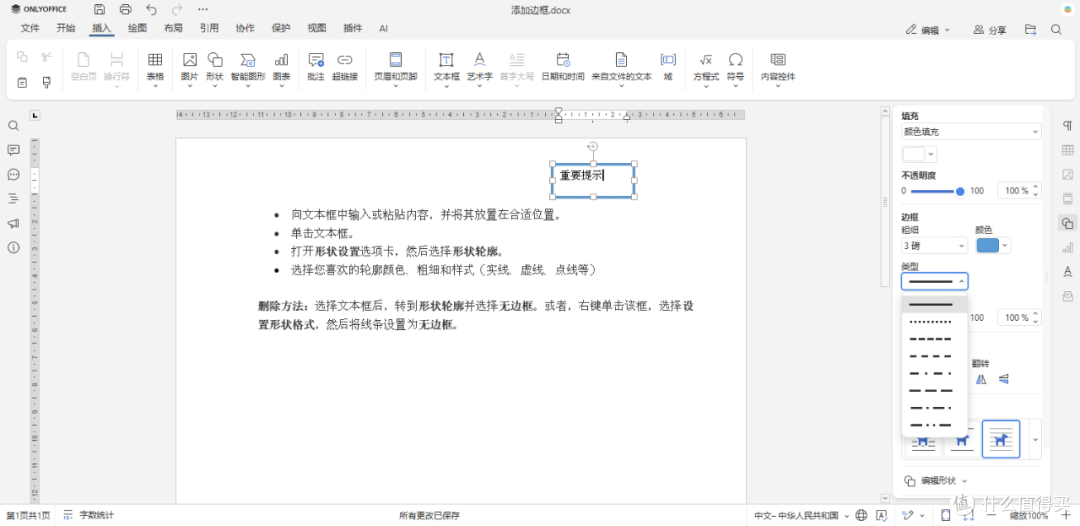Insert SmartArt (智能图形)
1080x526 pixels.
pos(248,68)
